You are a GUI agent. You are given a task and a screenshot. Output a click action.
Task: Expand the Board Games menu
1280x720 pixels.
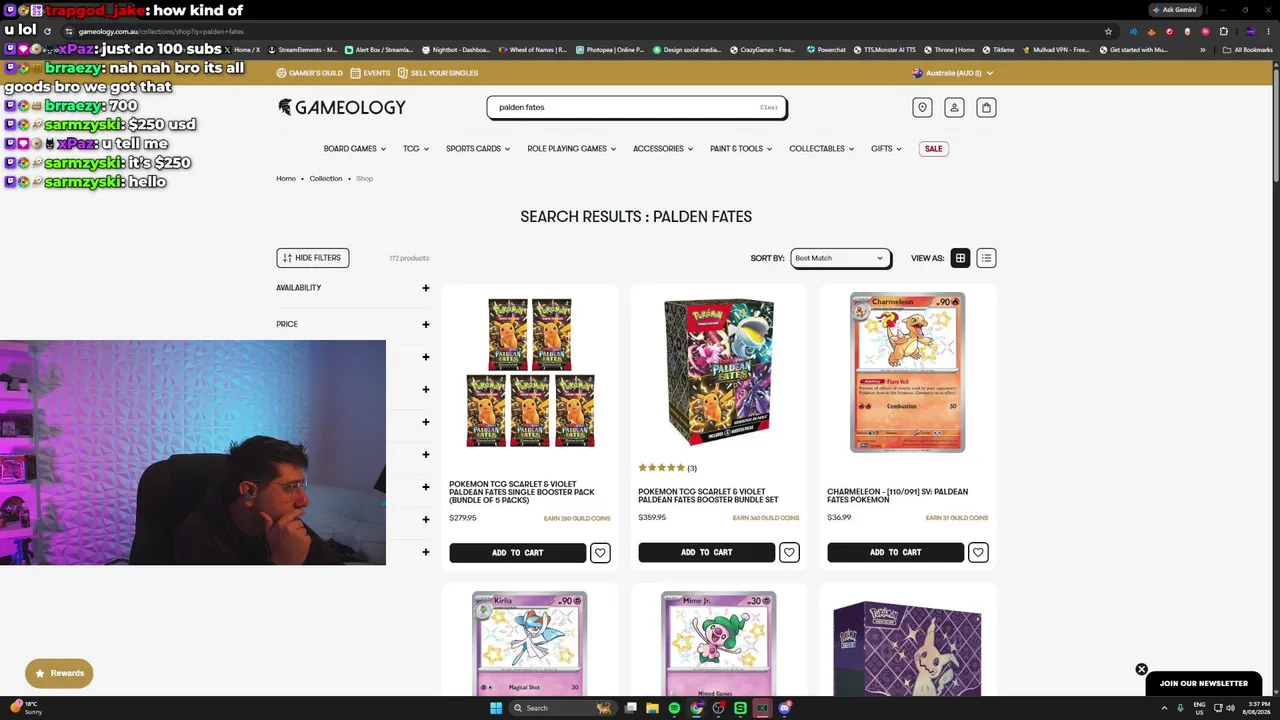coord(355,149)
